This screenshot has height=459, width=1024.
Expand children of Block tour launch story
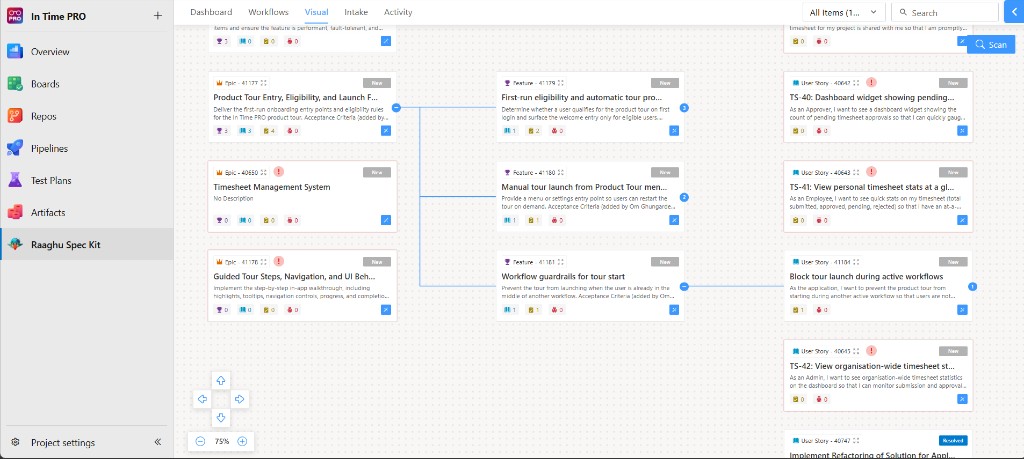point(972,286)
